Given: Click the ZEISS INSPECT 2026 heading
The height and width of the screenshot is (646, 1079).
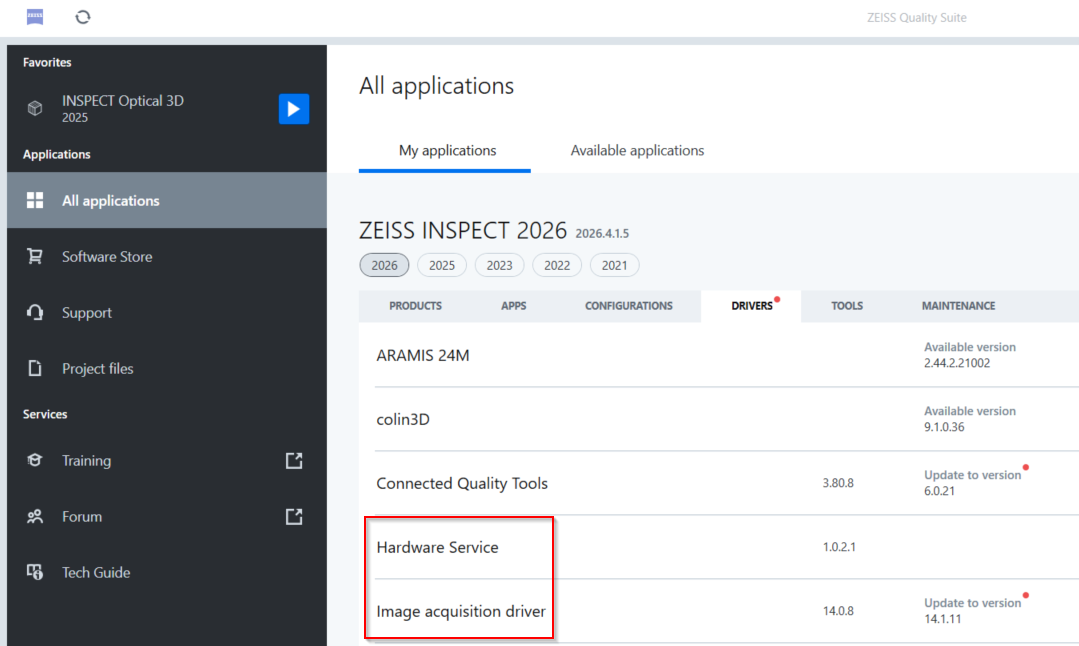Looking at the screenshot, I should pyautogui.click(x=463, y=230).
